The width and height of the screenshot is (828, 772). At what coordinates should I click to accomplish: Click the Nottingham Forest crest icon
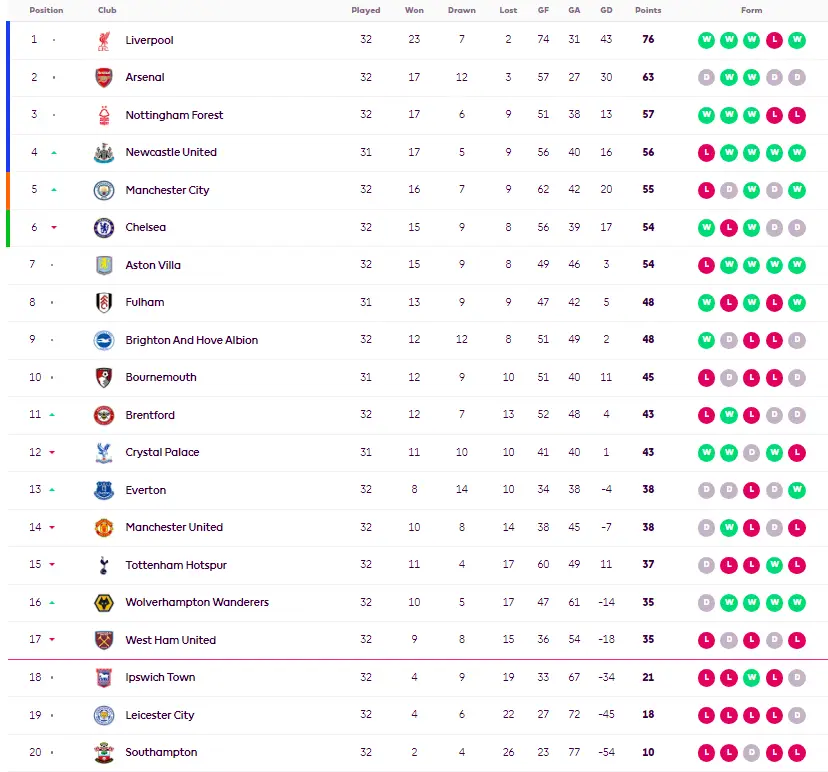[104, 115]
